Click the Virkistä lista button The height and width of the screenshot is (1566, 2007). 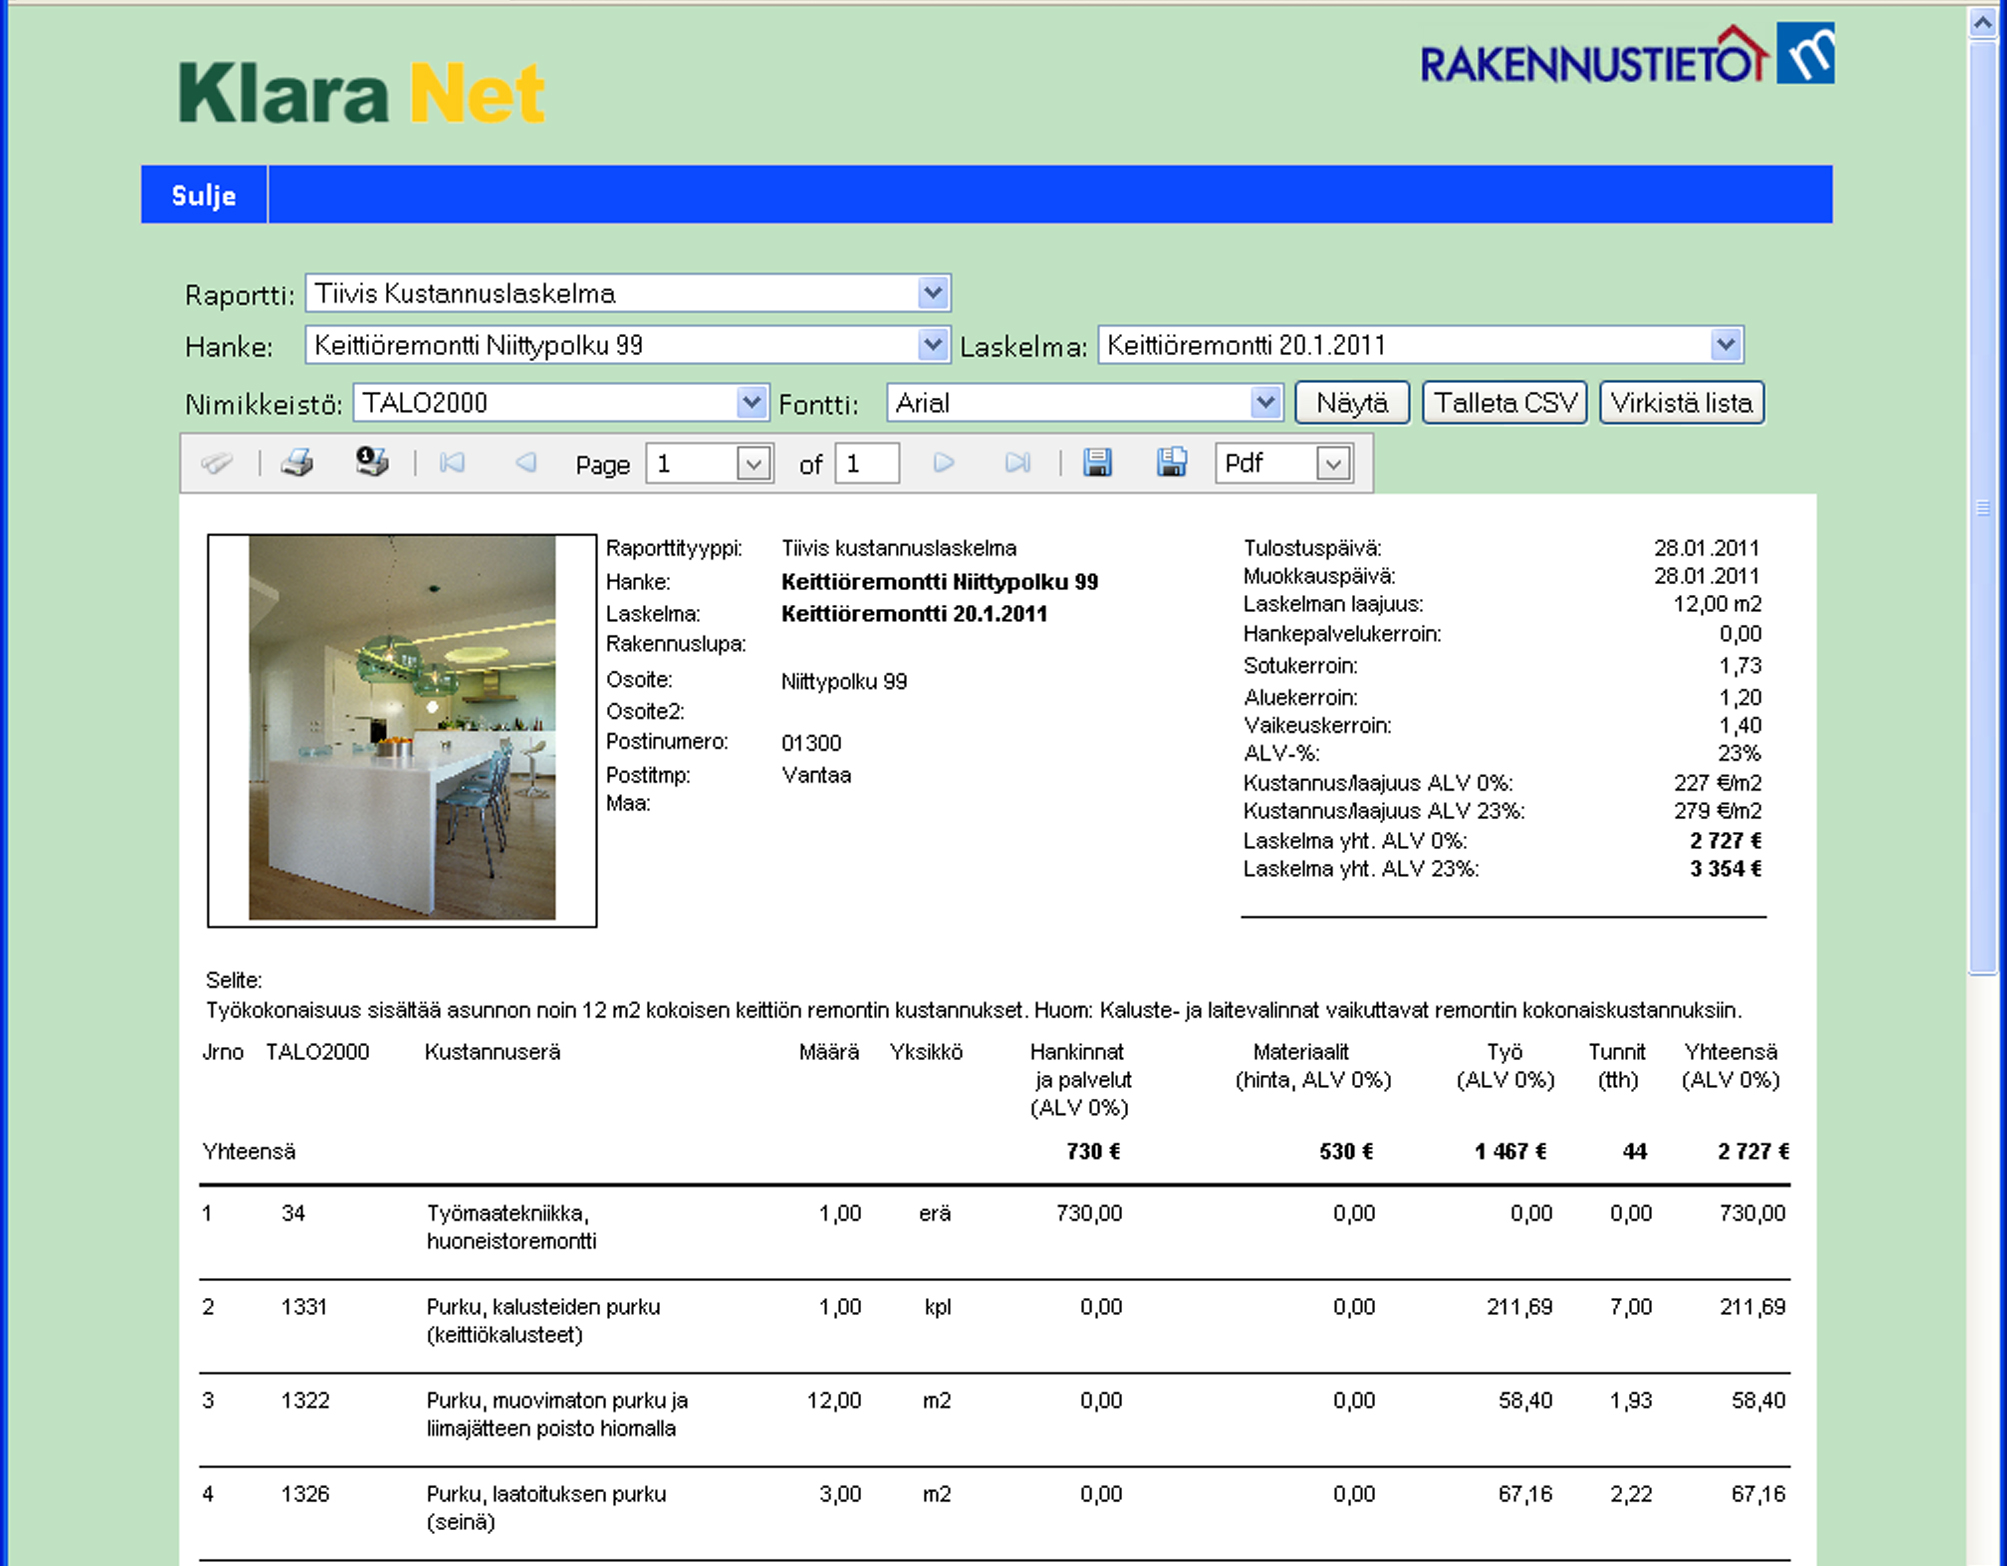(x=1681, y=403)
